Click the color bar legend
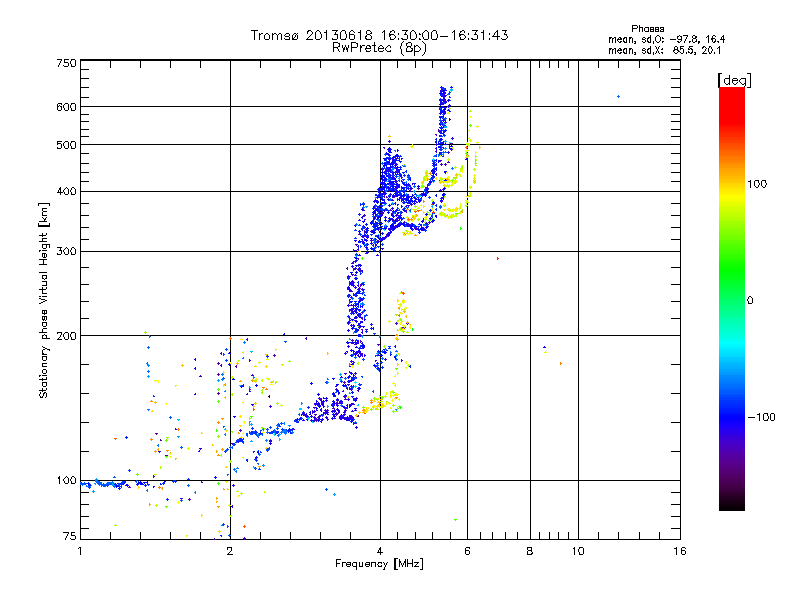800x600 pixels. click(732, 298)
